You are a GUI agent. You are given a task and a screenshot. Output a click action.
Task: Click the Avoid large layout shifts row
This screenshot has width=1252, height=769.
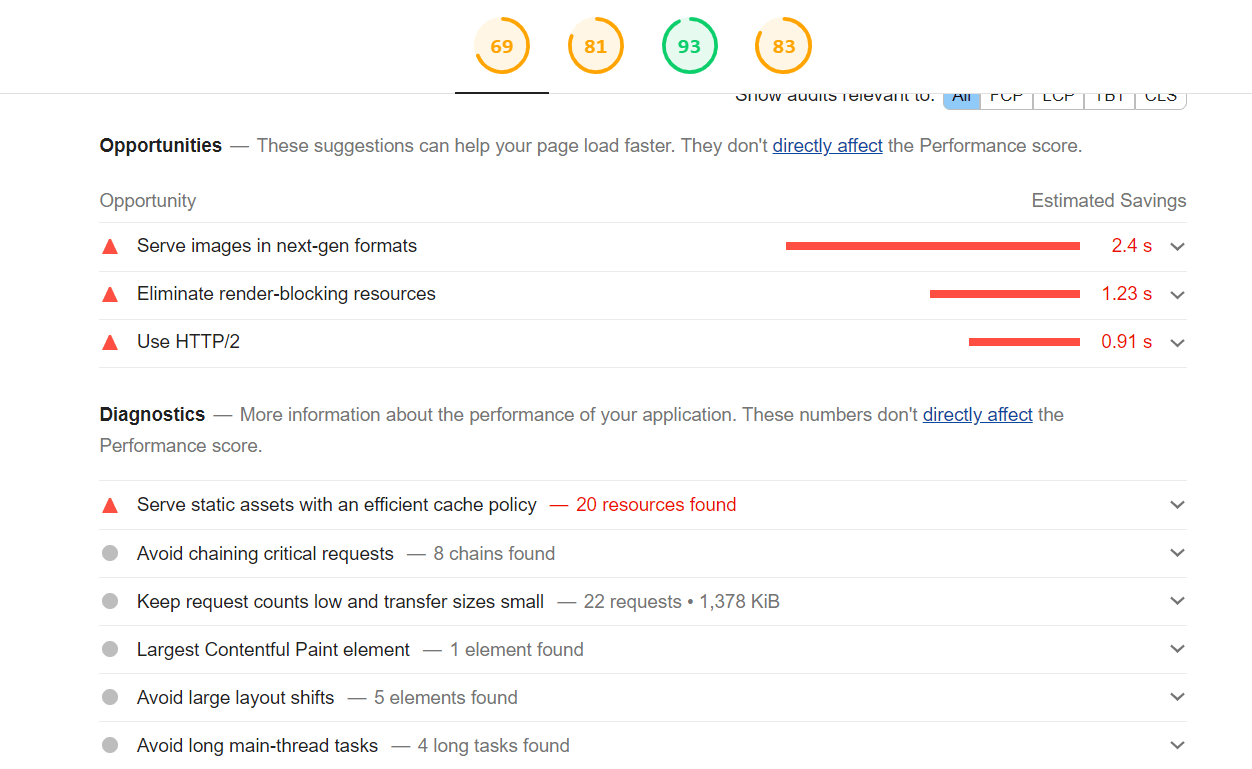(235, 698)
